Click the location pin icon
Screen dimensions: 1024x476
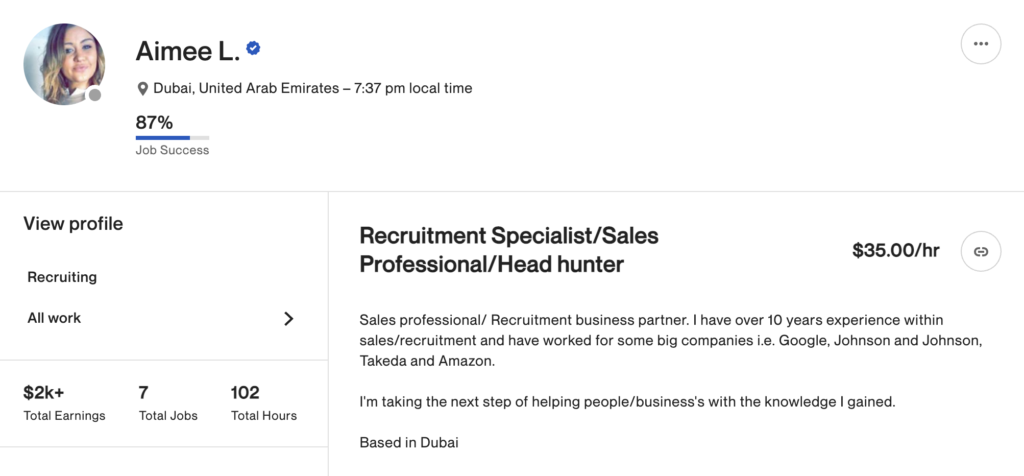[142, 89]
